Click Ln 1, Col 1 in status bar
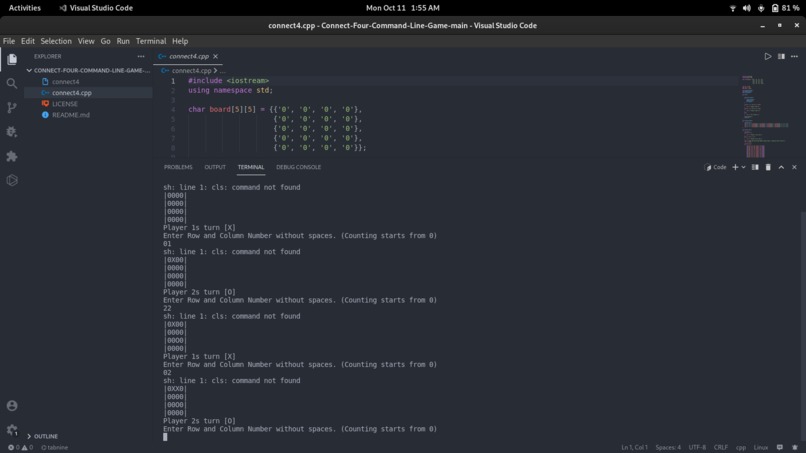806x453 pixels. point(634,447)
